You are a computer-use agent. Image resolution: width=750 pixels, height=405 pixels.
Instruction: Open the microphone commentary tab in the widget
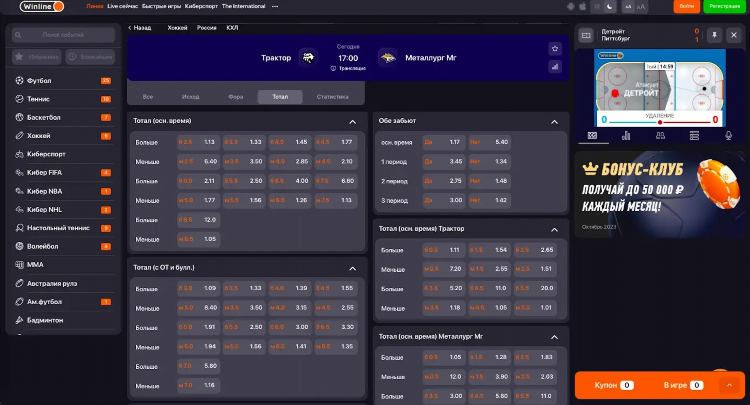pos(728,136)
